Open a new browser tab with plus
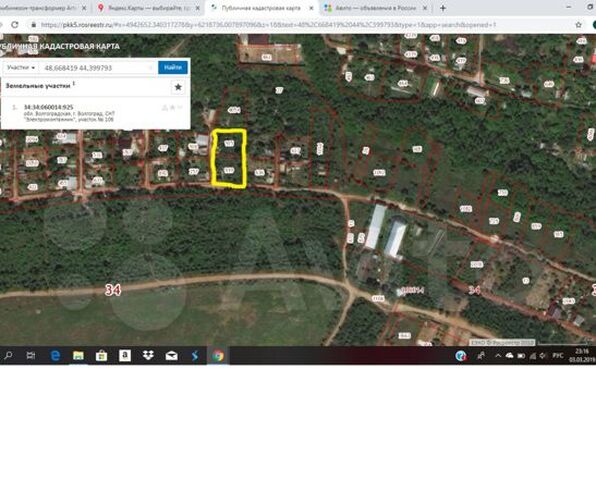The height and width of the screenshot is (480, 596). click(442, 8)
